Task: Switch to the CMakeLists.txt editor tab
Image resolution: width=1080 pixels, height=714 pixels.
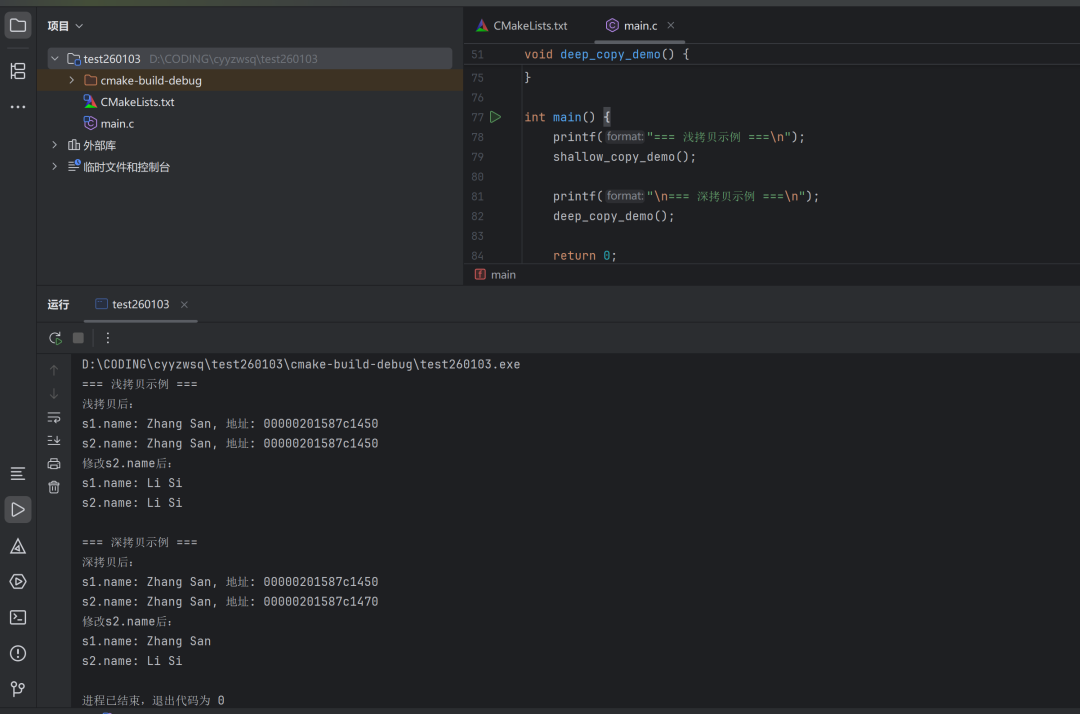Action: 529,26
